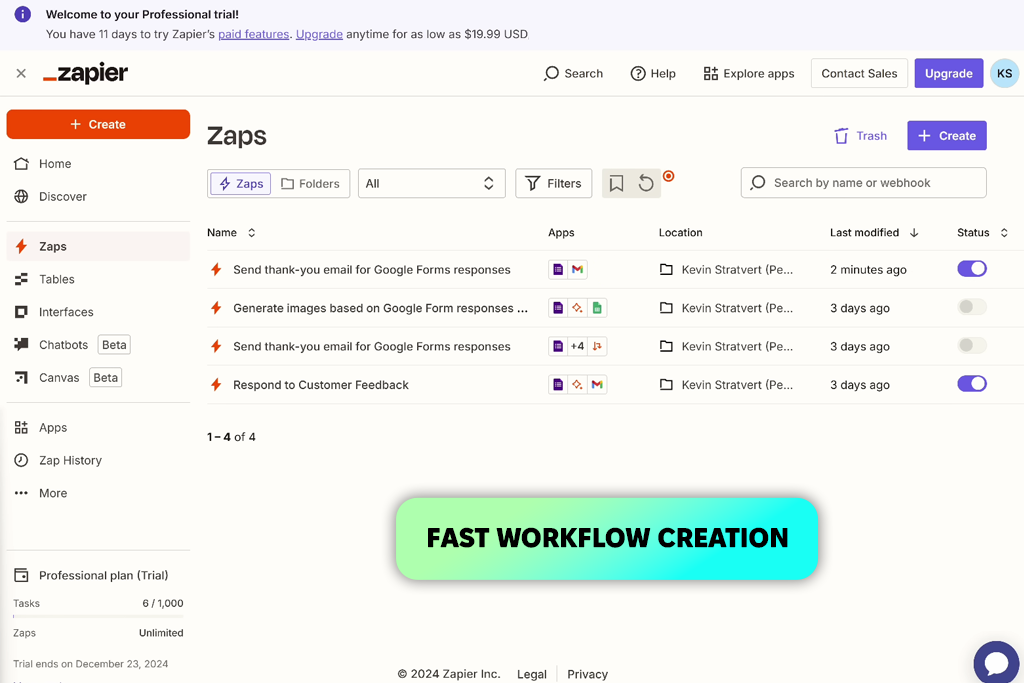
Task: Toggle off the 2 minutes ago Zap
Action: (x=972, y=268)
